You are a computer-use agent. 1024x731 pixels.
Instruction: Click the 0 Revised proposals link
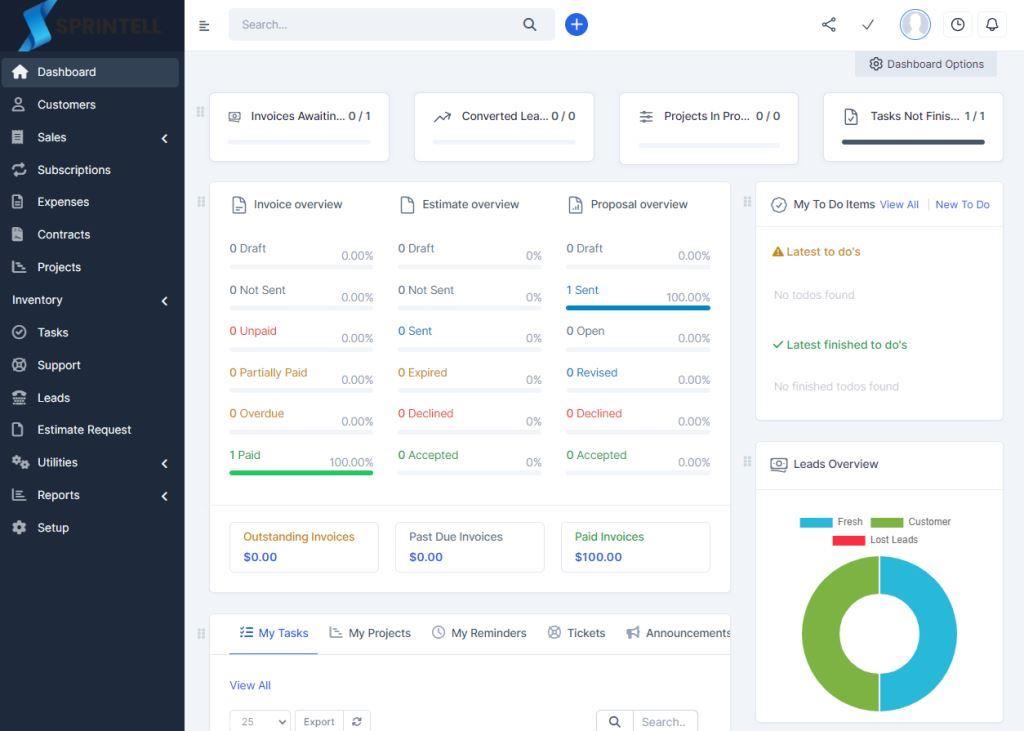(x=592, y=372)
